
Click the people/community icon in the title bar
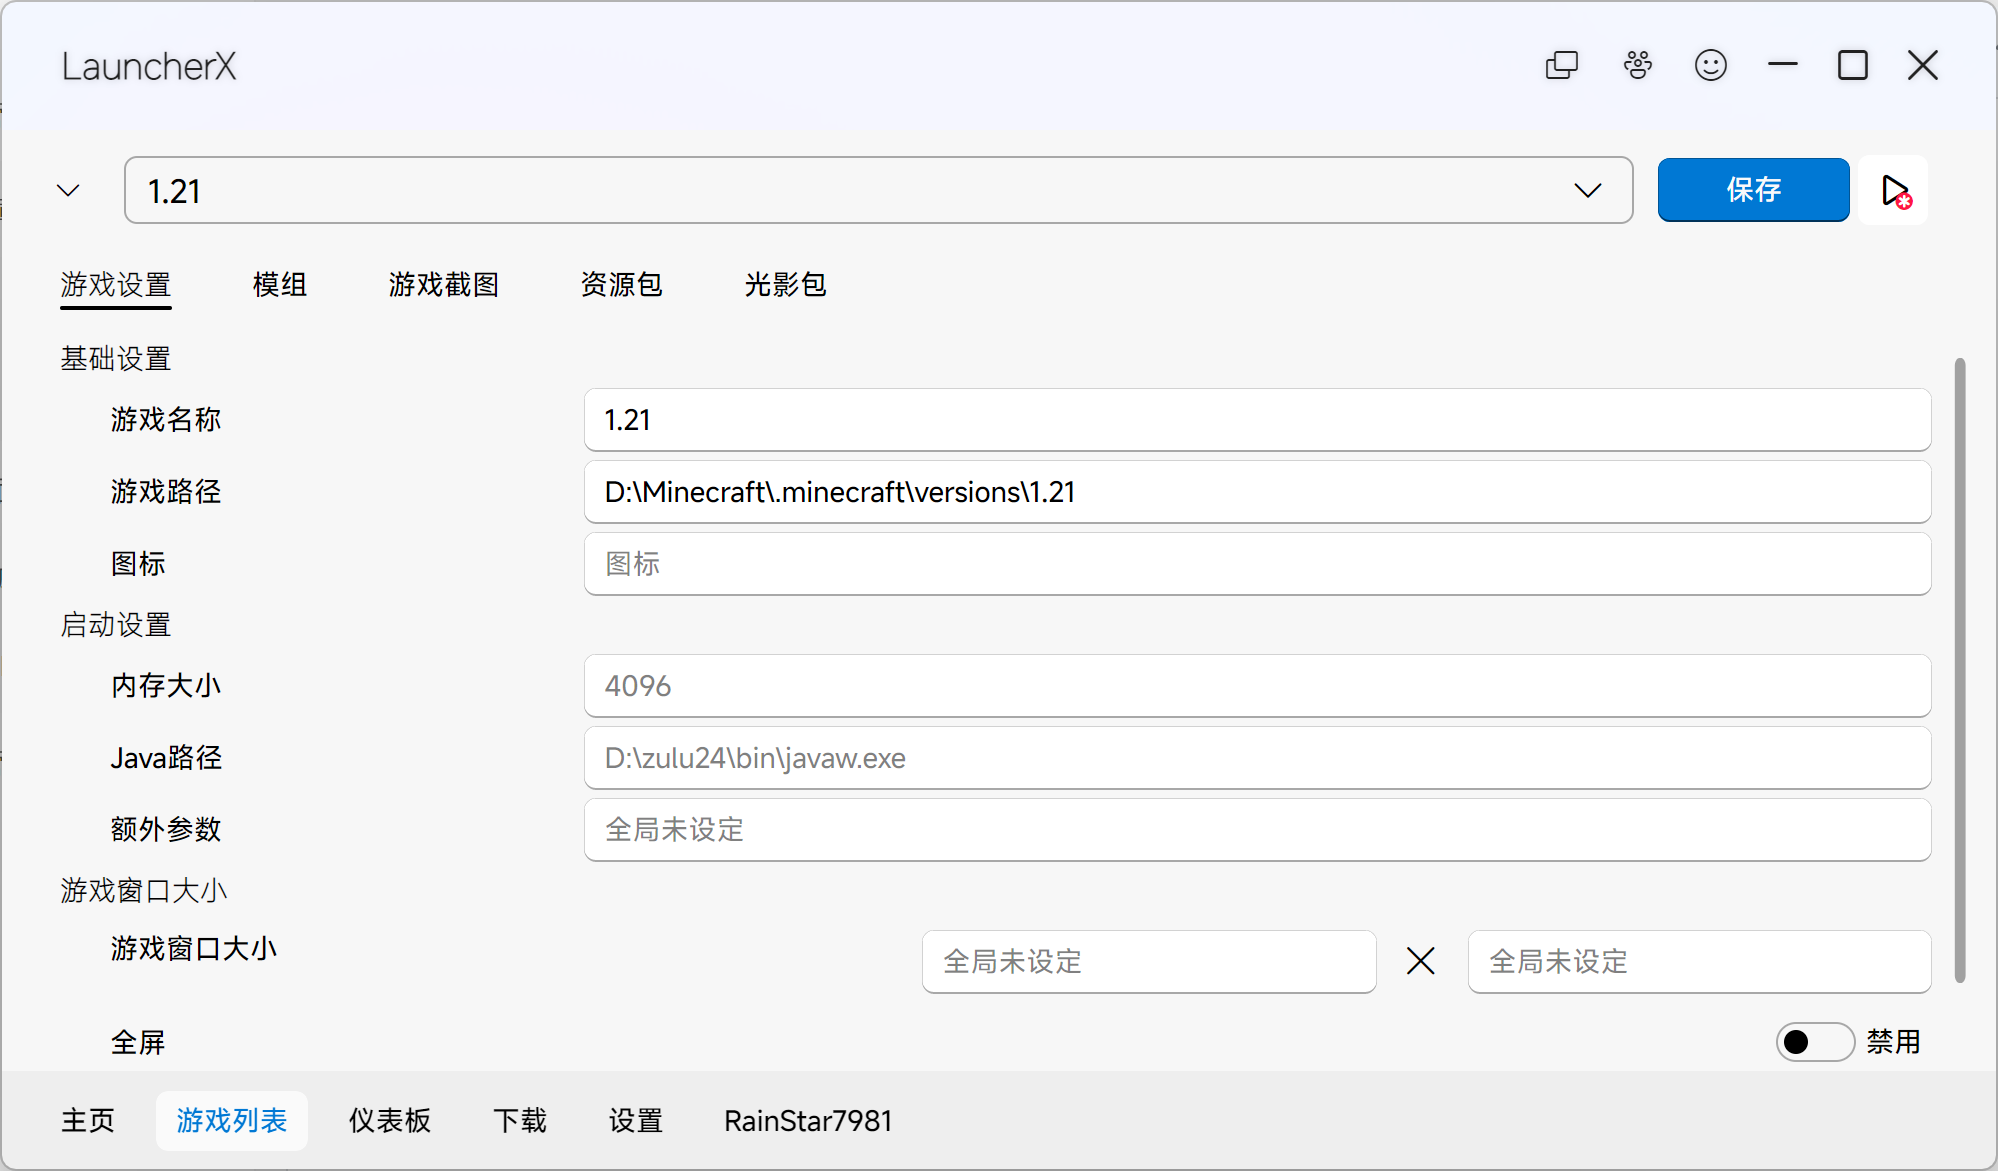coord(1637,65)
